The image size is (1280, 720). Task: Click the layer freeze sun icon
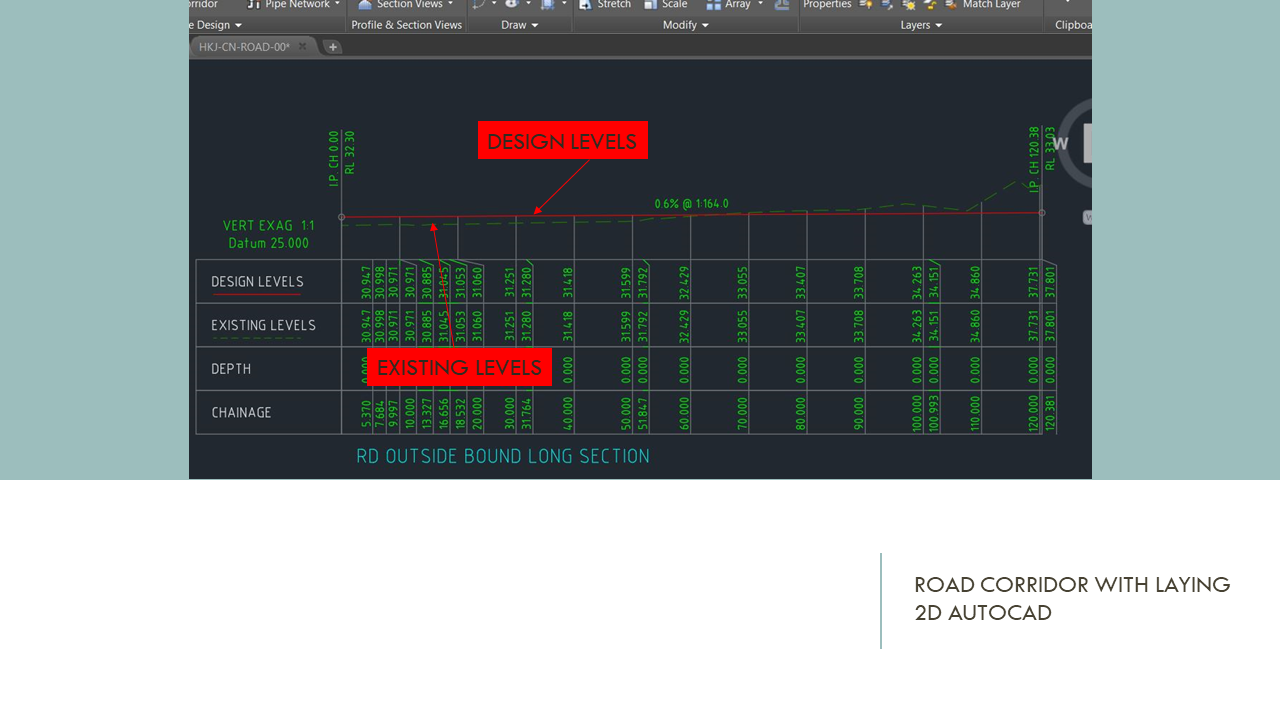908,5
